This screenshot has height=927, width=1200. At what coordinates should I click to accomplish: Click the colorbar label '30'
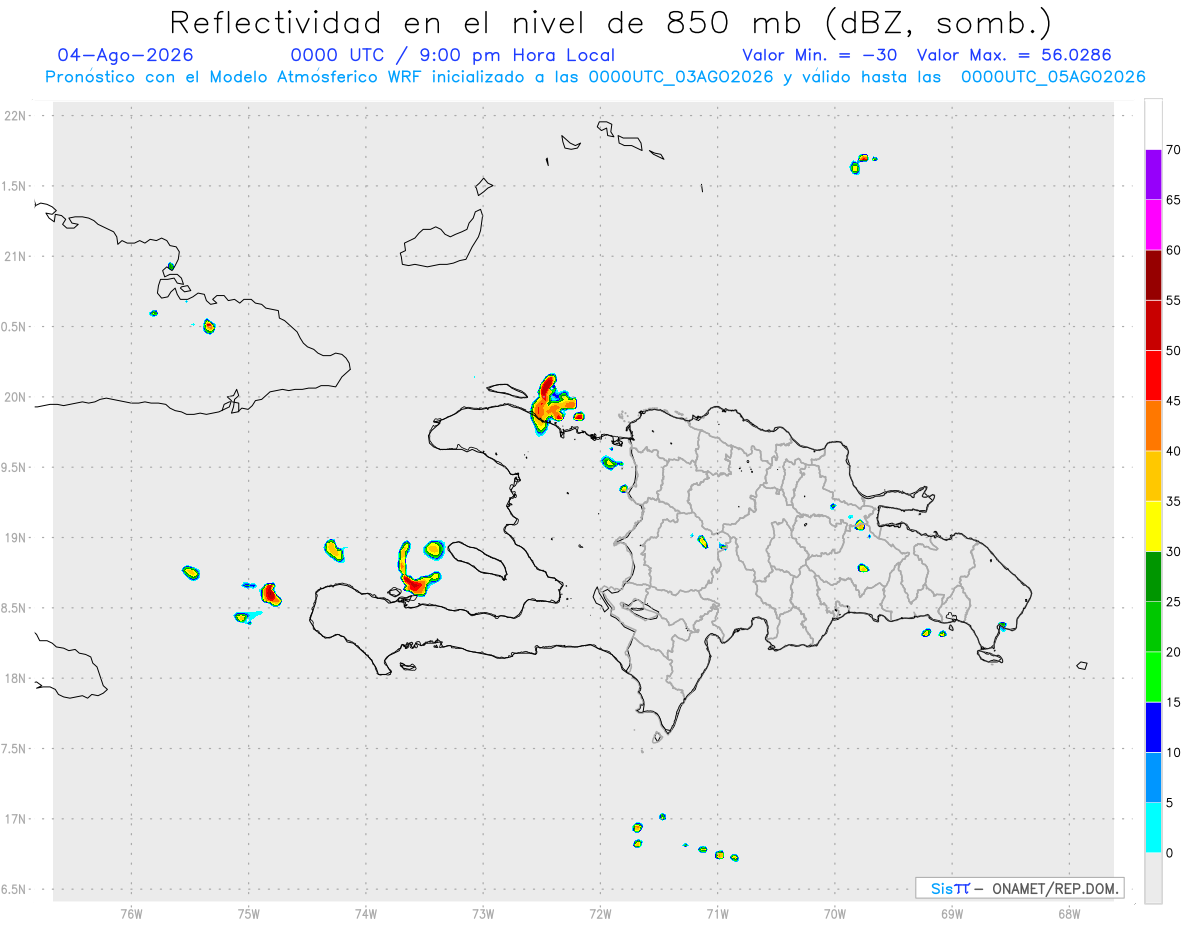1174,552
